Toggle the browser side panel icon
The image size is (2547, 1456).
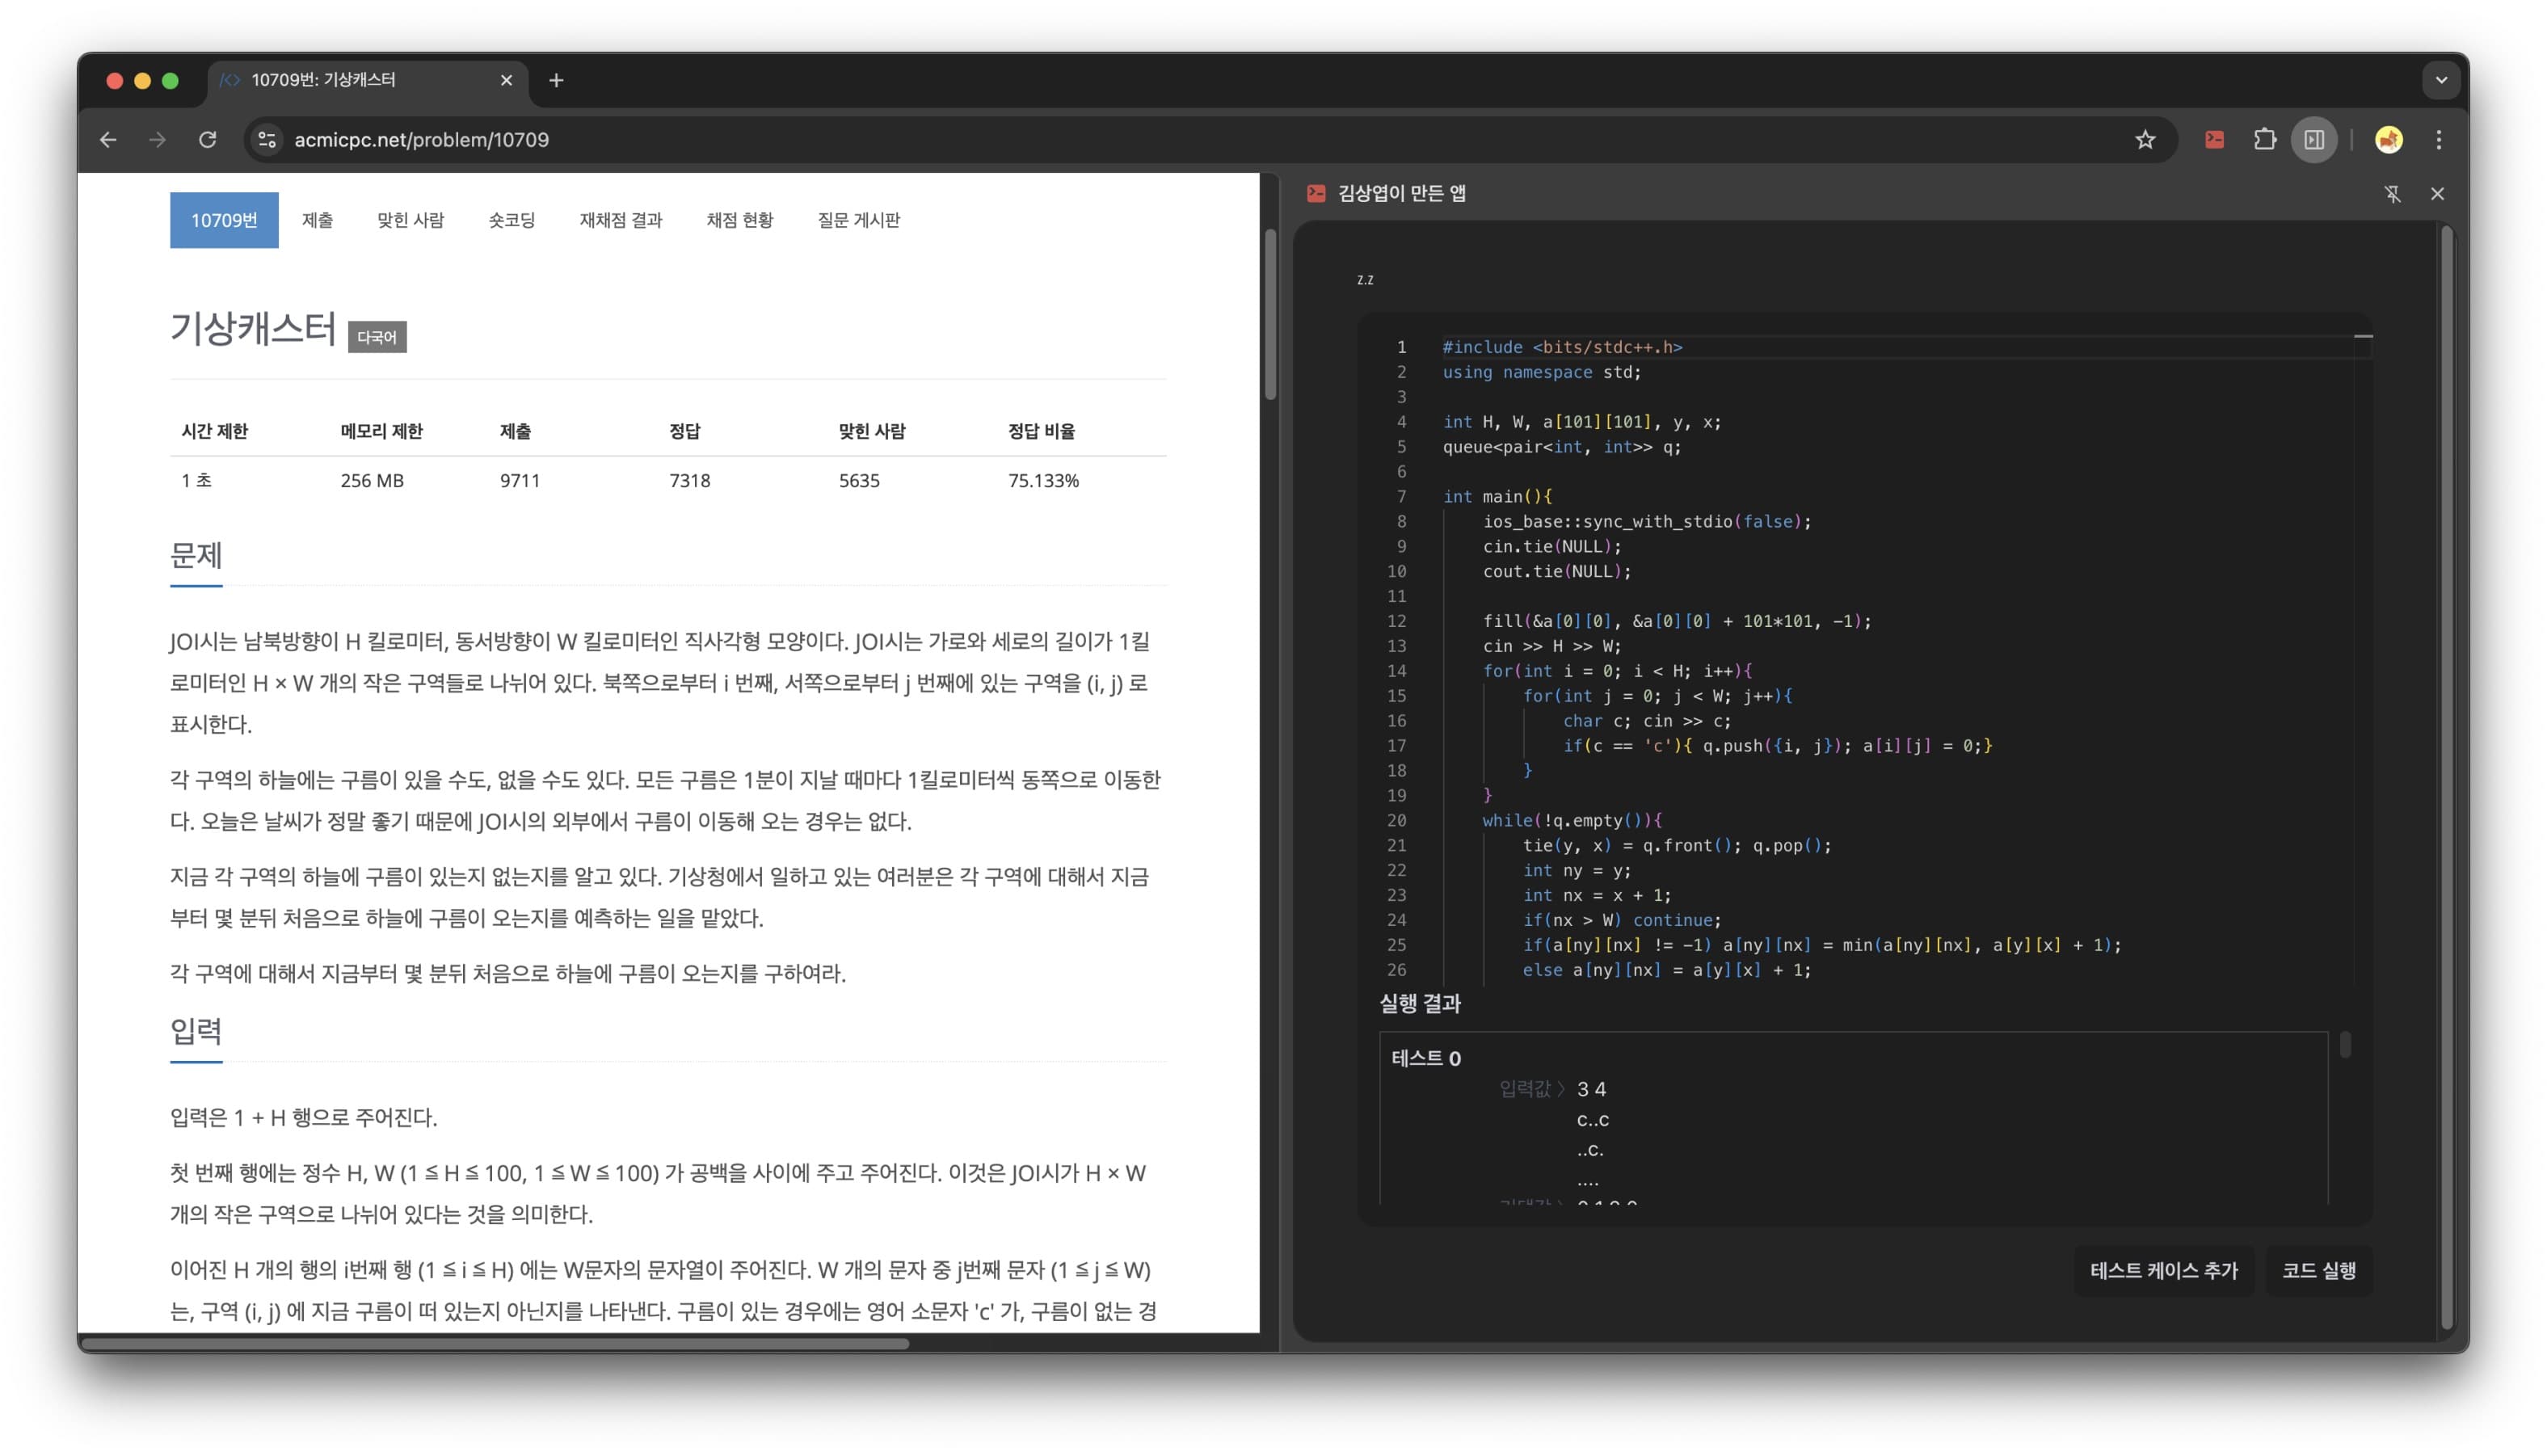(x=2313, y=140)
